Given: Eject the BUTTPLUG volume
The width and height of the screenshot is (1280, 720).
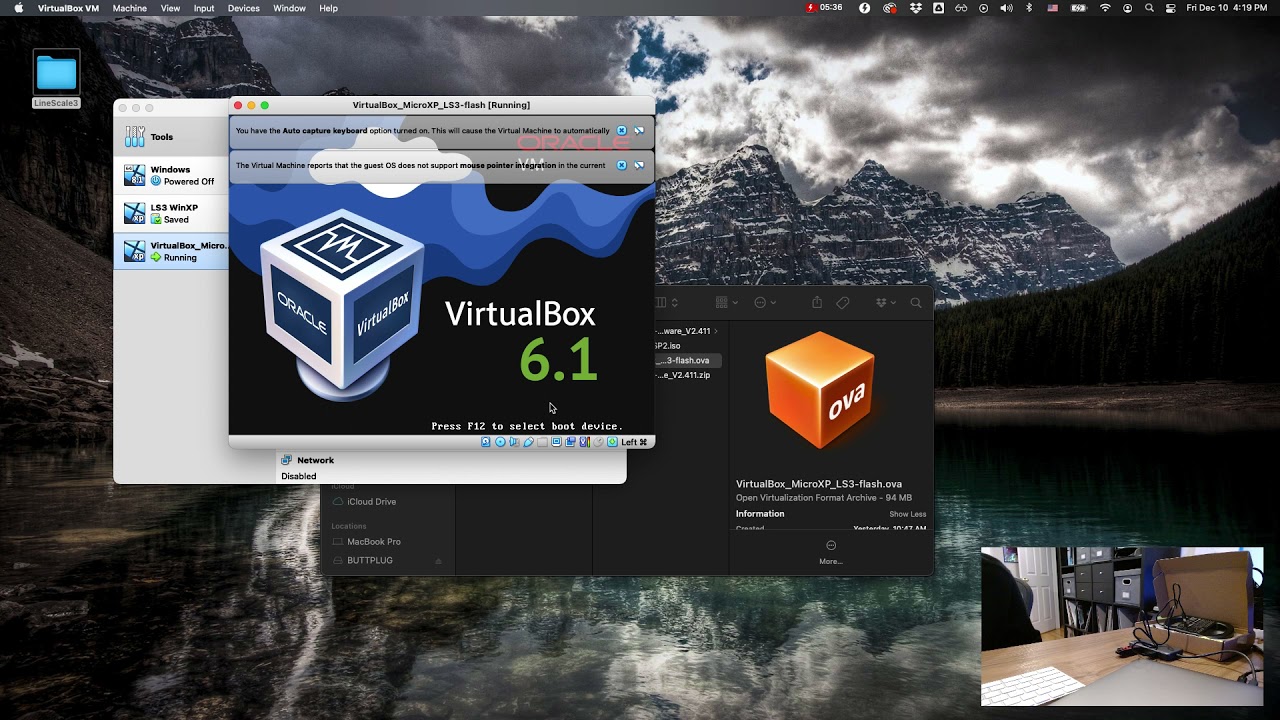Looking at the screenshot, I should (438, 561).
